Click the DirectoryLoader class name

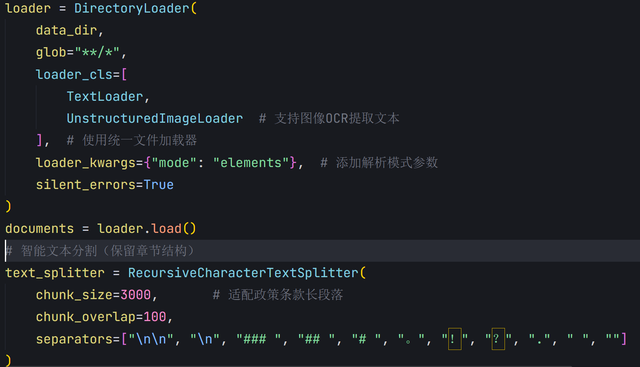point(131,8)
